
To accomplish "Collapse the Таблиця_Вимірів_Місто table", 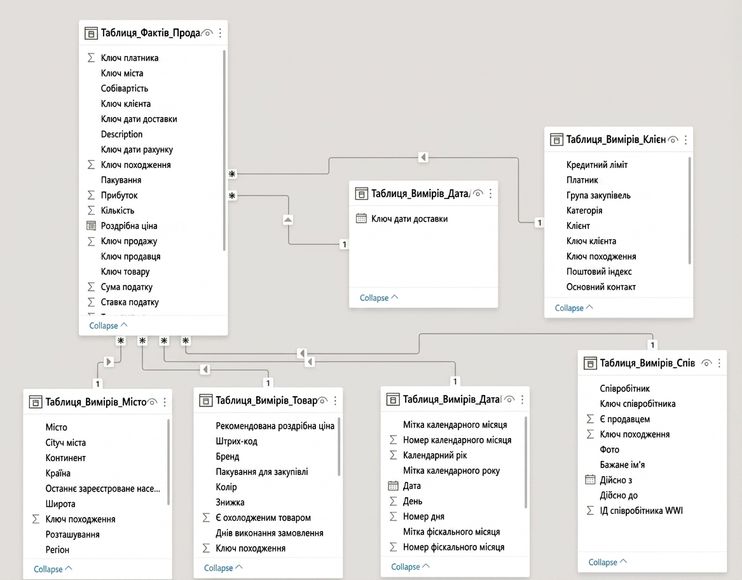I will pyautogui.click(x=53, y=569).
